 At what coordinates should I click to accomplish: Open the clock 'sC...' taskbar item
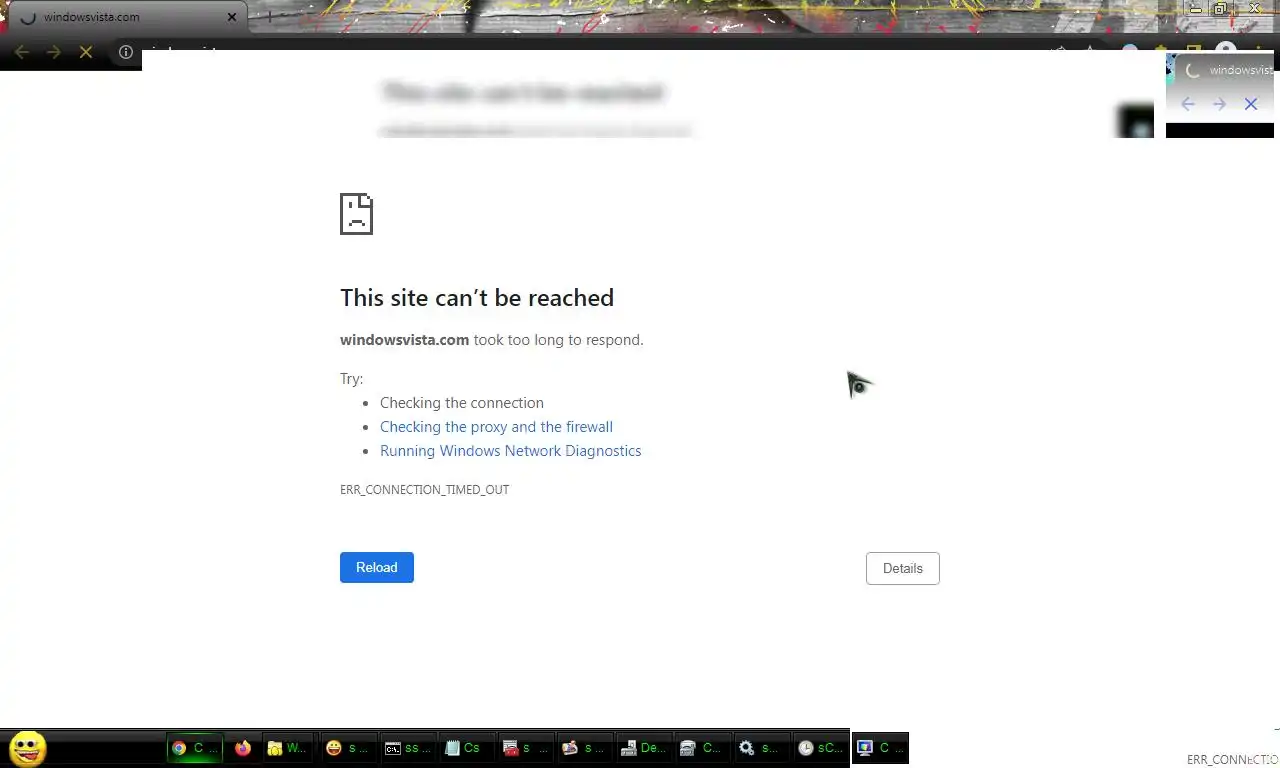point(819,748)
